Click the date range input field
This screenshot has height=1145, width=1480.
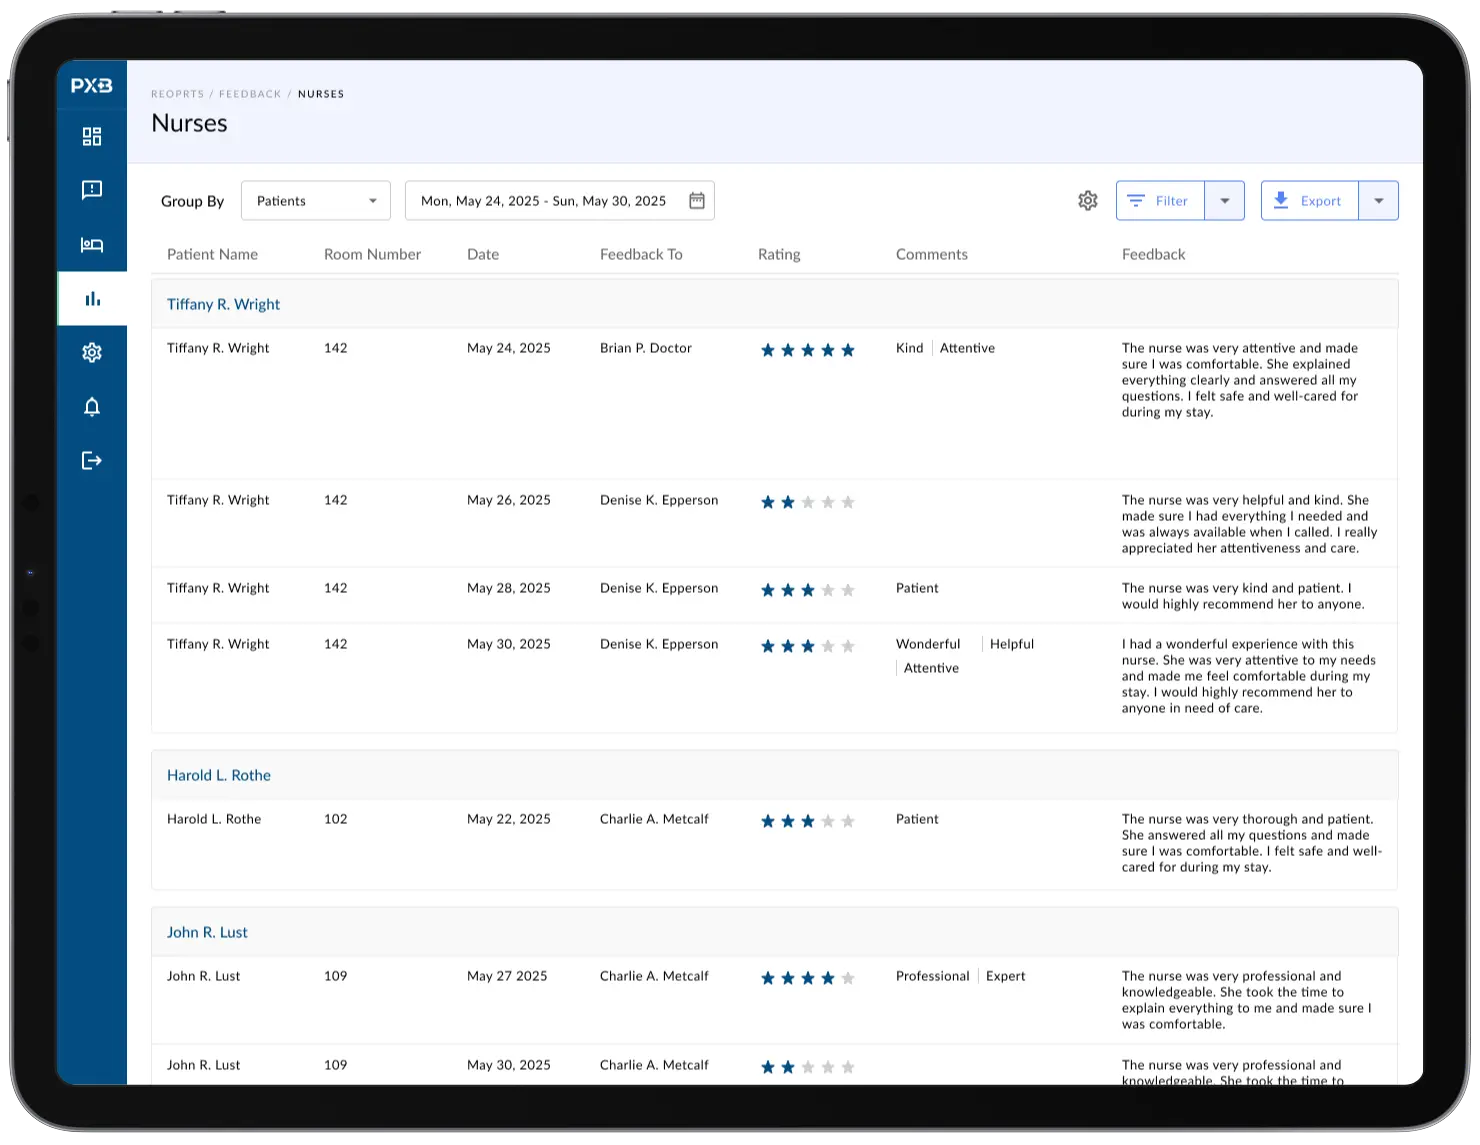click(x=545, y=200)
